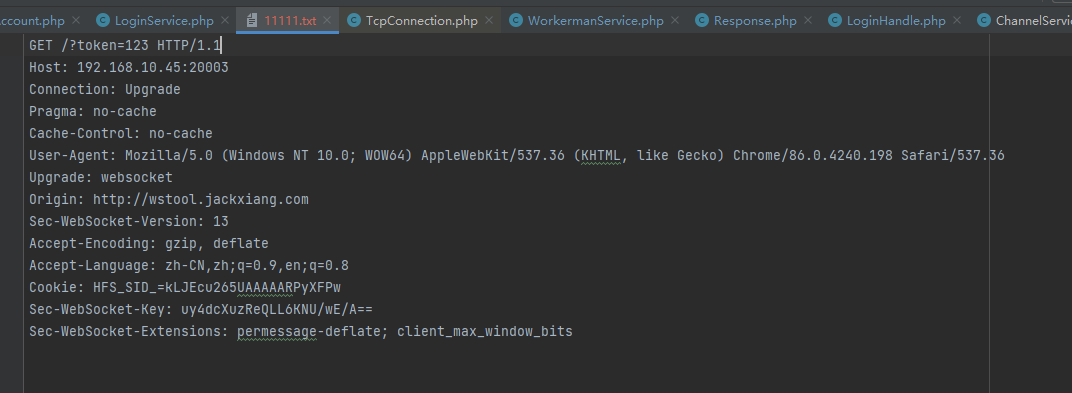The image size is (1072, 393).
Task: Switch to the Response.php tab
Action: [755, 21]
